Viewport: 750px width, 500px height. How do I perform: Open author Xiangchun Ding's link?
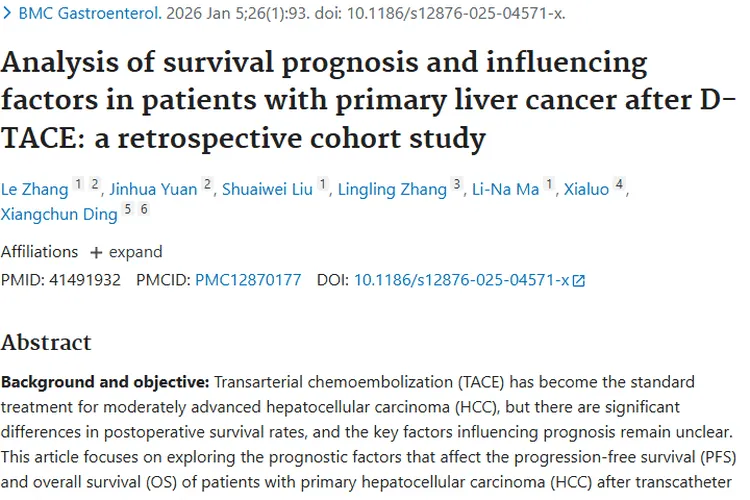tap(59, 214)
